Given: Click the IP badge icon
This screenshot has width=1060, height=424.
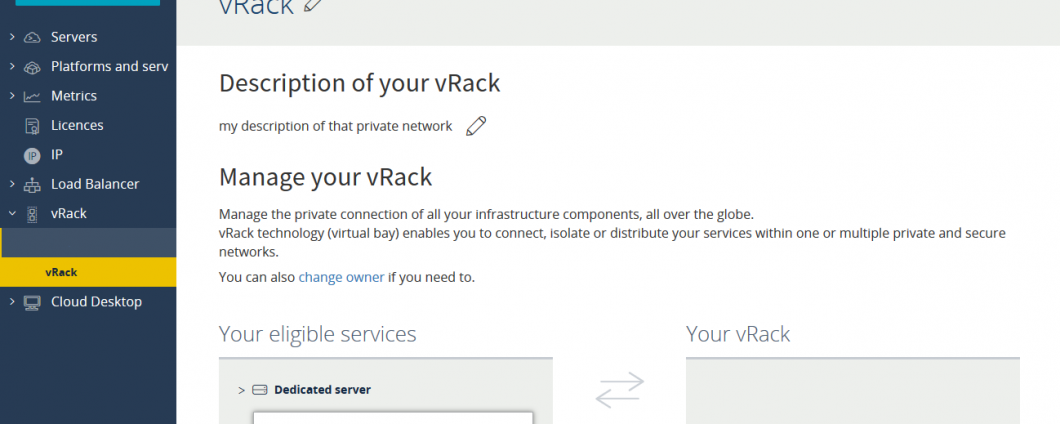Looking at the screenshot, I should click(32, 155).
